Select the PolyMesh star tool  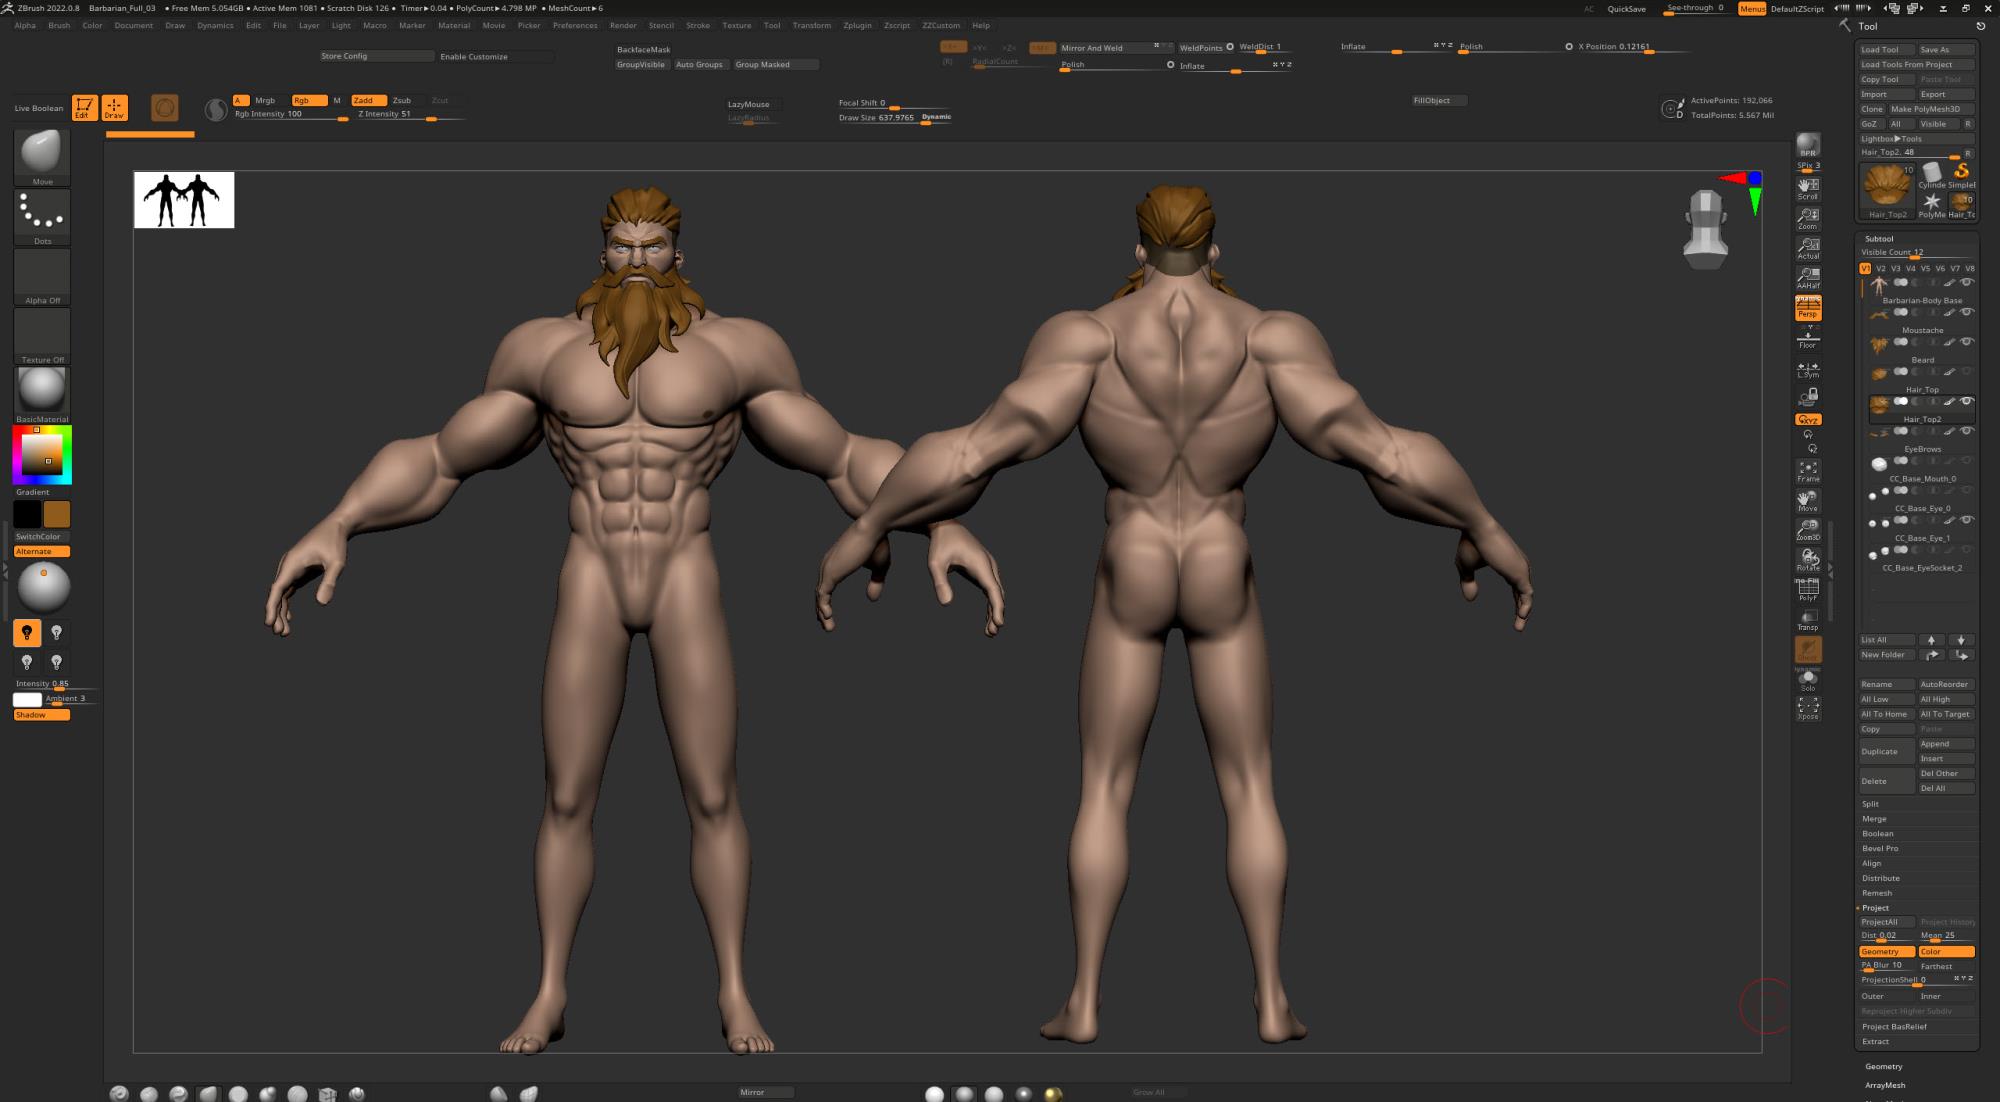tap(1932, 203)
